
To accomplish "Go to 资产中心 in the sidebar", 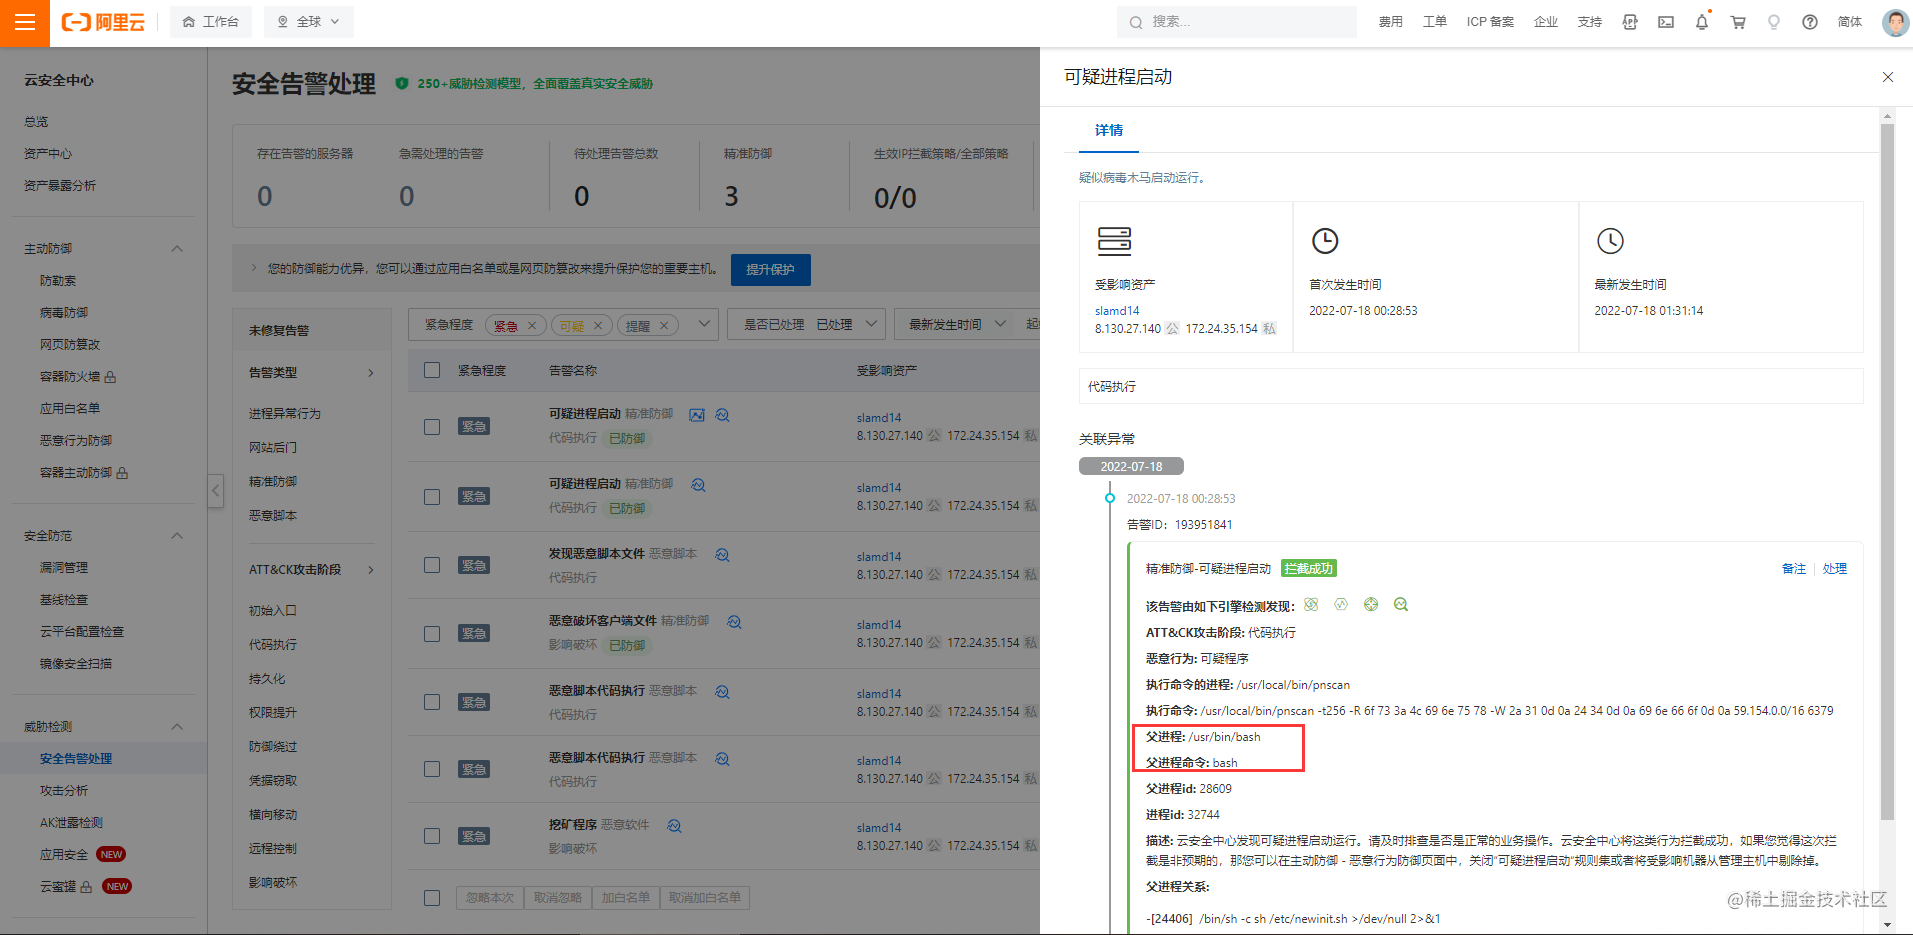I will click(x=48, y=153).
